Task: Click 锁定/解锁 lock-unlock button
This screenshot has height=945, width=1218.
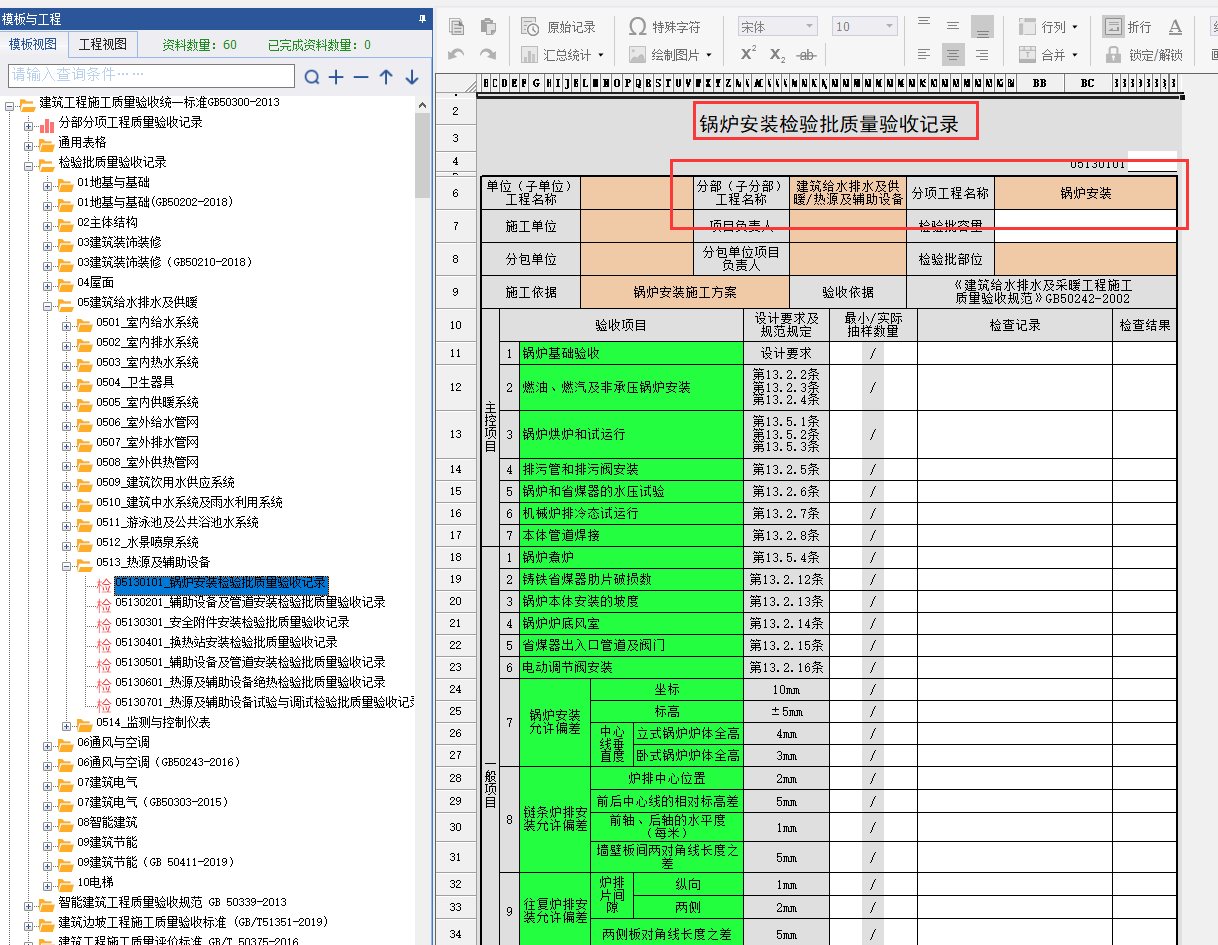Action: tap(1144, 55)
